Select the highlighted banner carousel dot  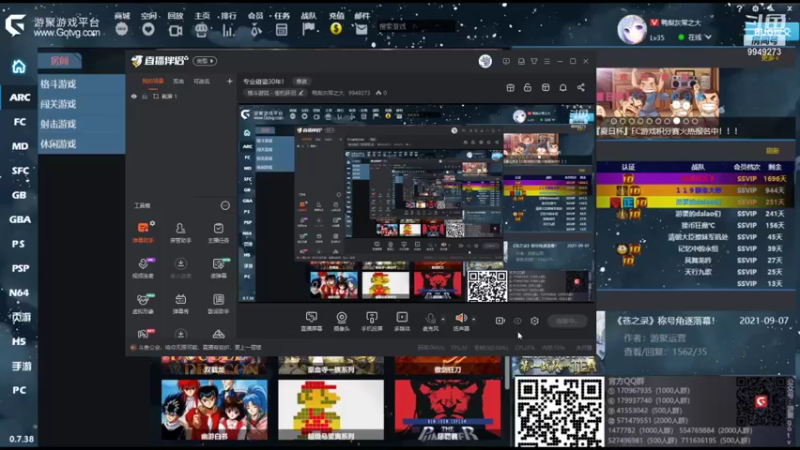point(677,121)
